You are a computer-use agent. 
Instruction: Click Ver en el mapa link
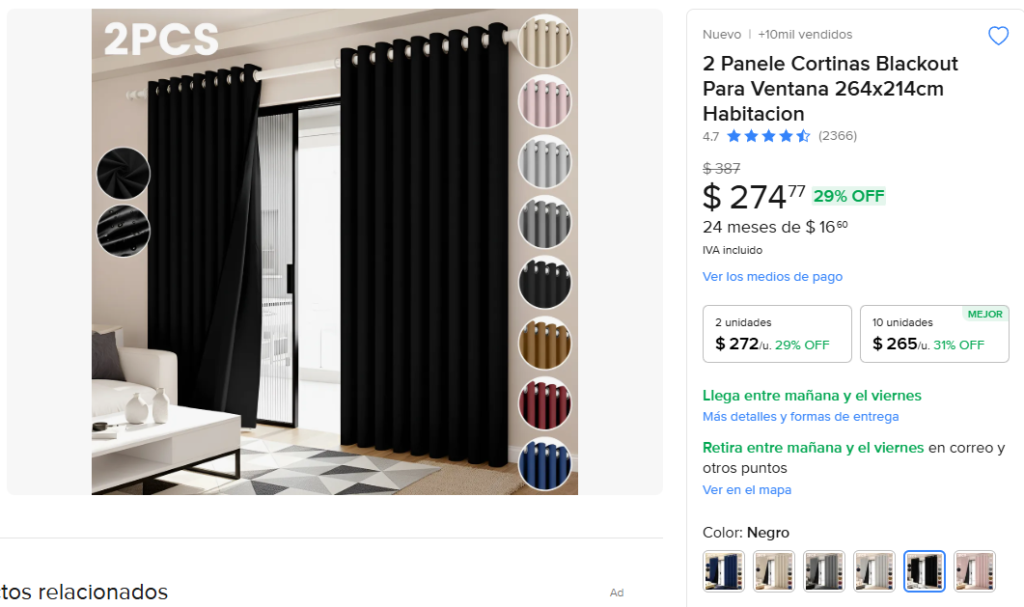(x=747, y=489)
